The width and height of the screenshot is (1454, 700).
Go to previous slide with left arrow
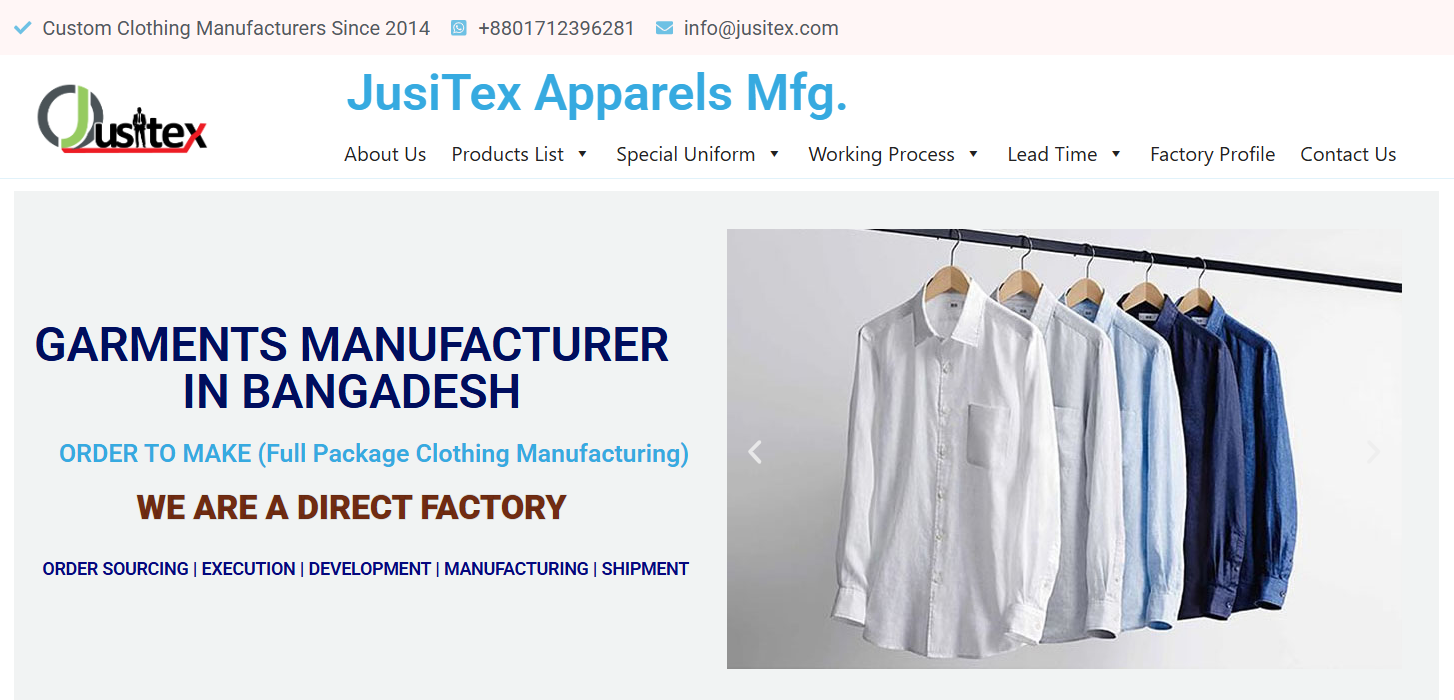click(x=755, y=452)
